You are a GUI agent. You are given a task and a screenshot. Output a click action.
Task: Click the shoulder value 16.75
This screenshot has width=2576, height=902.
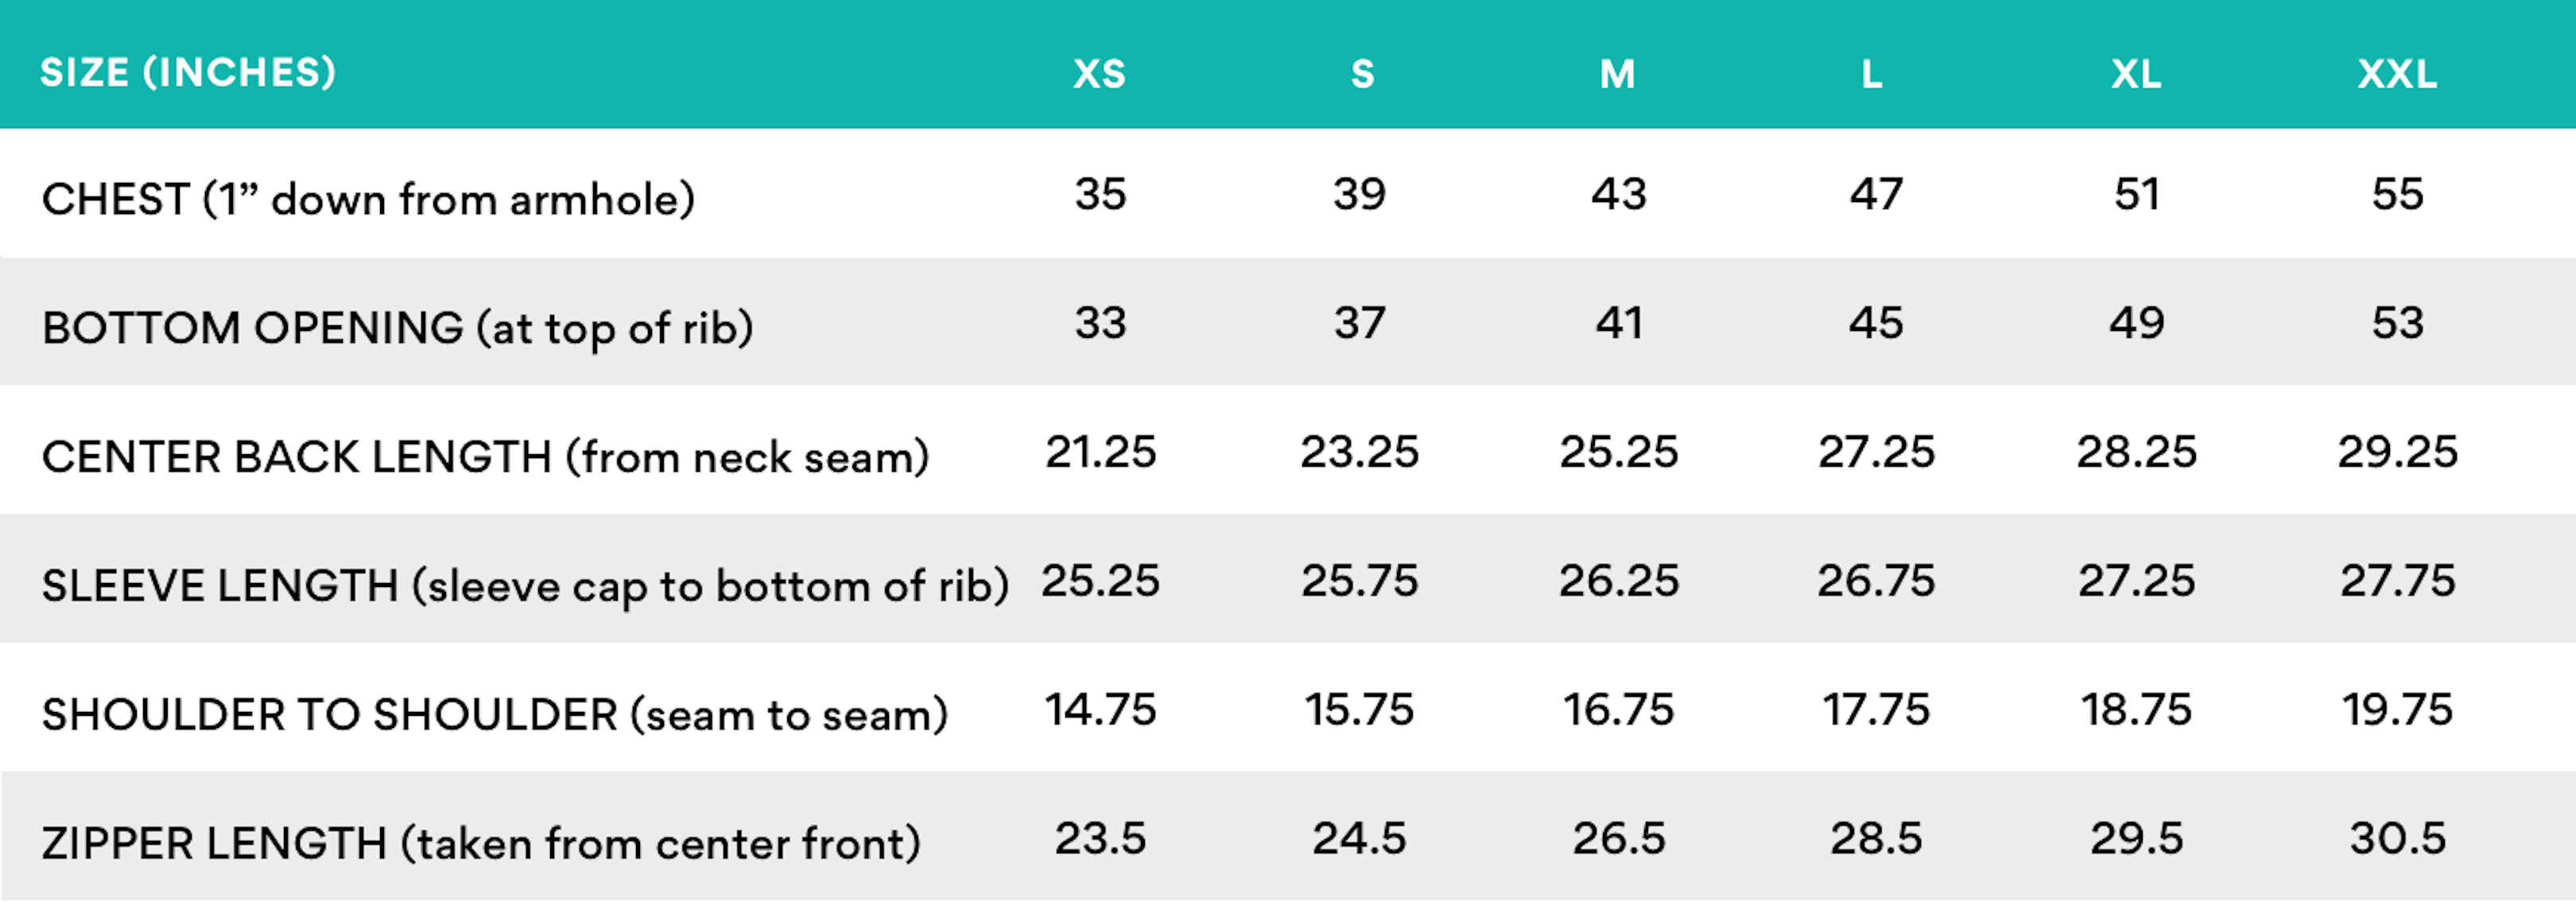tap(1618, 710)
